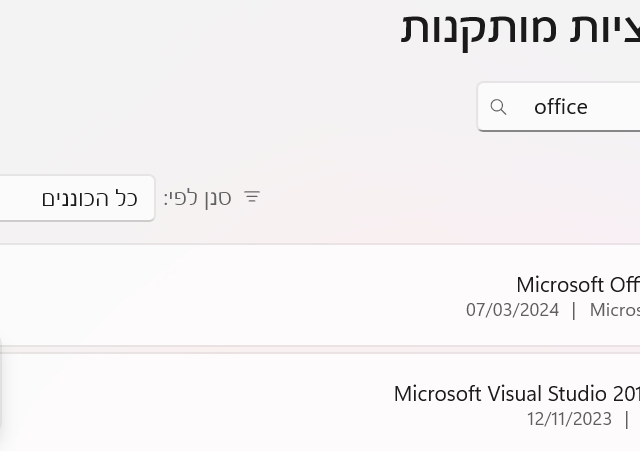Click the publisher text under Microsoft Office
The width and height of the screenshot is (640, 451).
point(614,310)
